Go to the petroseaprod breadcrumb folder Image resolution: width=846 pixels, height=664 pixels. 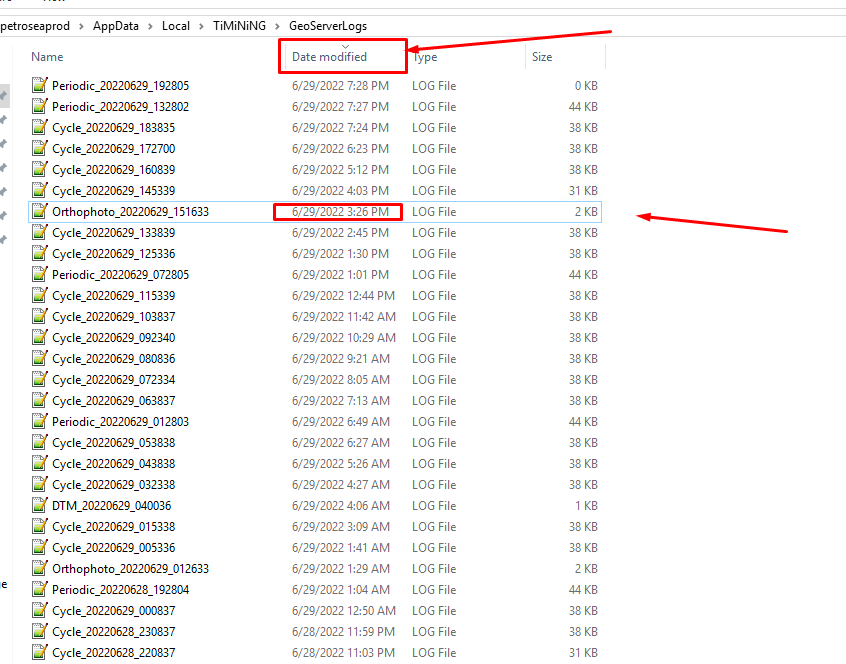(35, 26)
